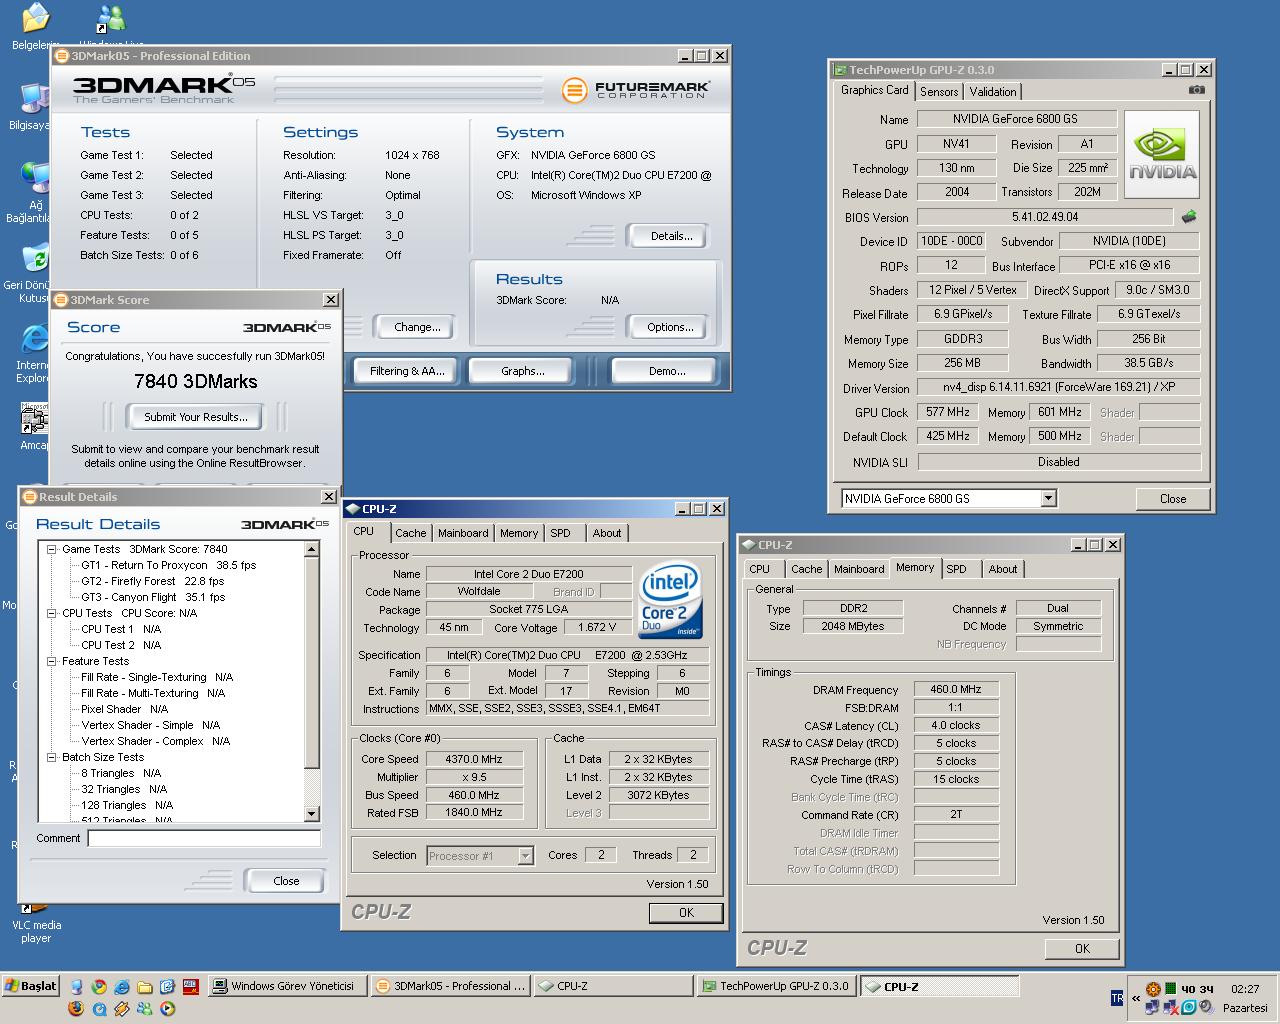Open the Bilgisayarım desktop icon

tap(31, 108)
